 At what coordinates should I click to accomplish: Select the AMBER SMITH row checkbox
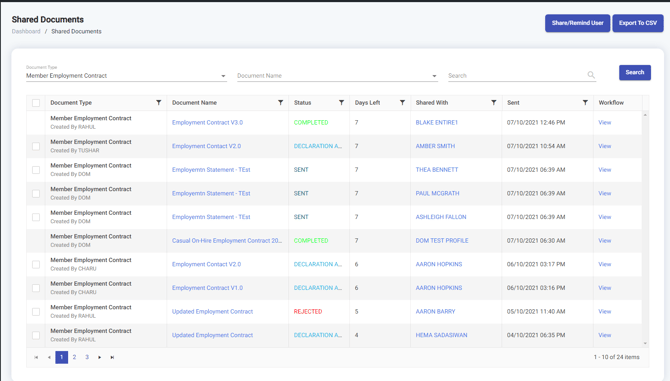[x=36, y=146]
